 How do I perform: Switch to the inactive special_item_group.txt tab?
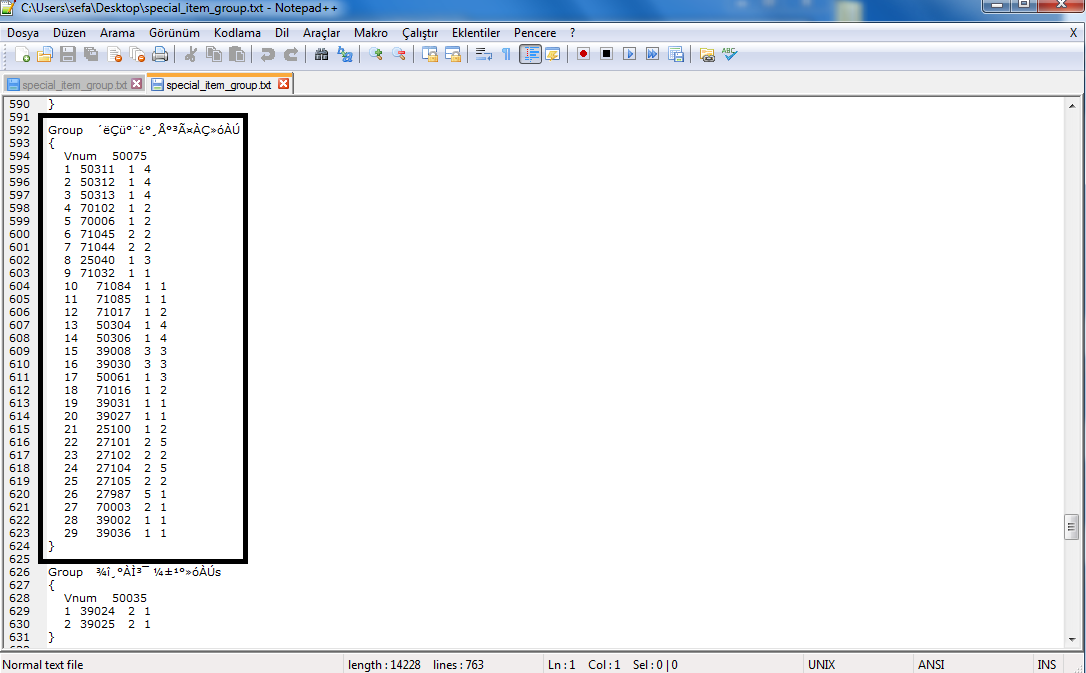[74, 84]
